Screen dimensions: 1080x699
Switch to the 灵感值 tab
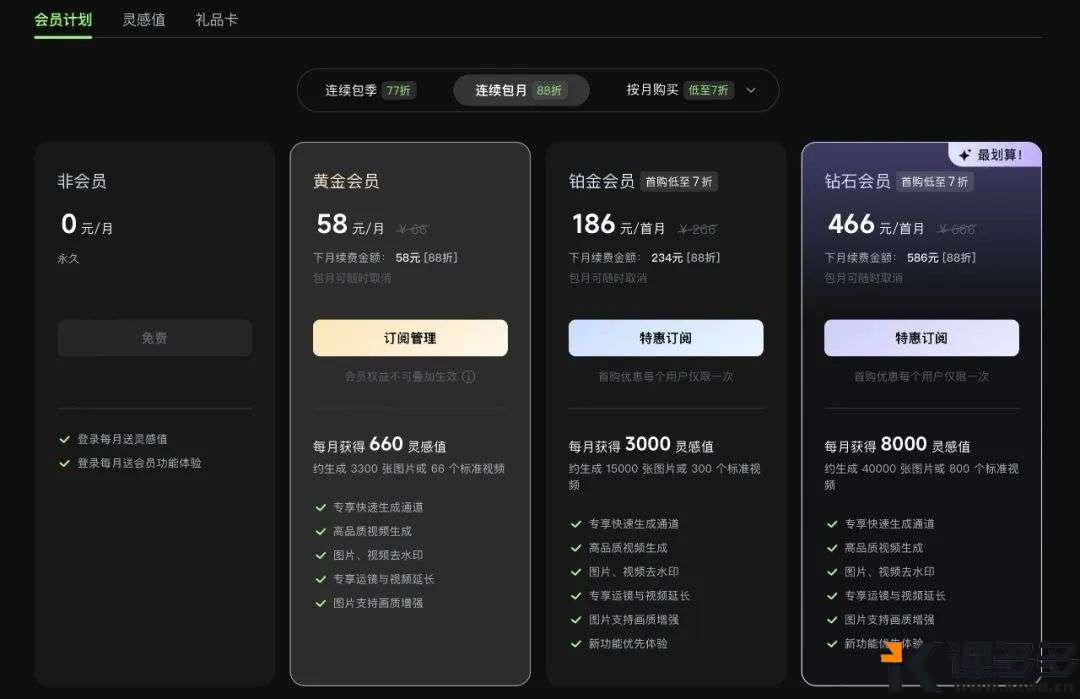pyautogui.click(x=143, y=18)
